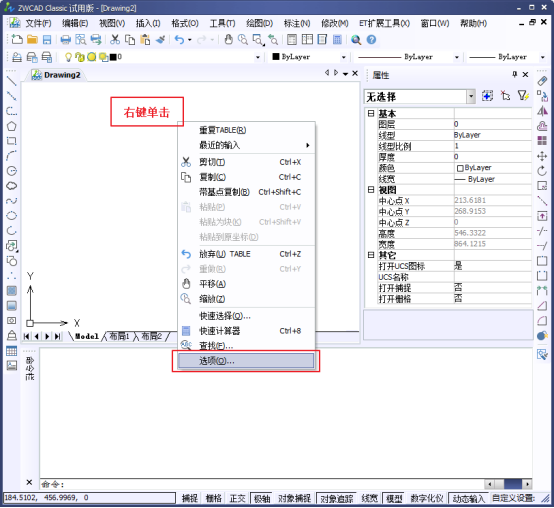
Task: Select the Line drawing tool
Action: click(x=12, y=81)
